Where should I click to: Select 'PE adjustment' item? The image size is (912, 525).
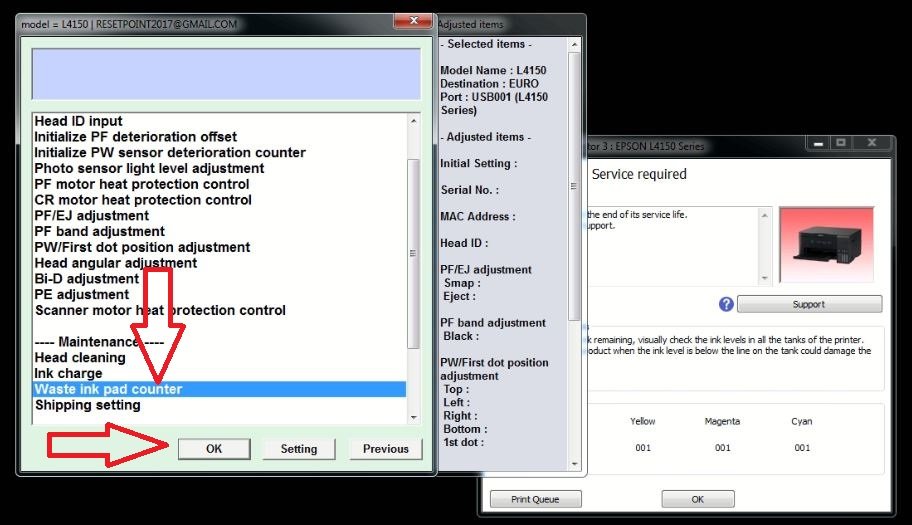[x=81, y=294]
